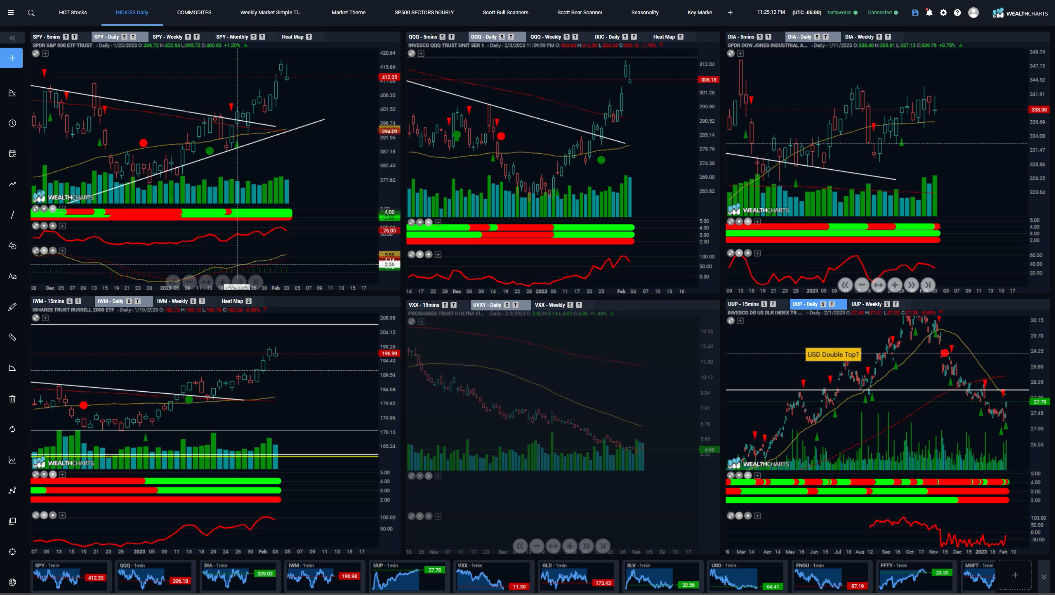Toggle visibility eye on the IWM oscillator pane

[36, 515]
